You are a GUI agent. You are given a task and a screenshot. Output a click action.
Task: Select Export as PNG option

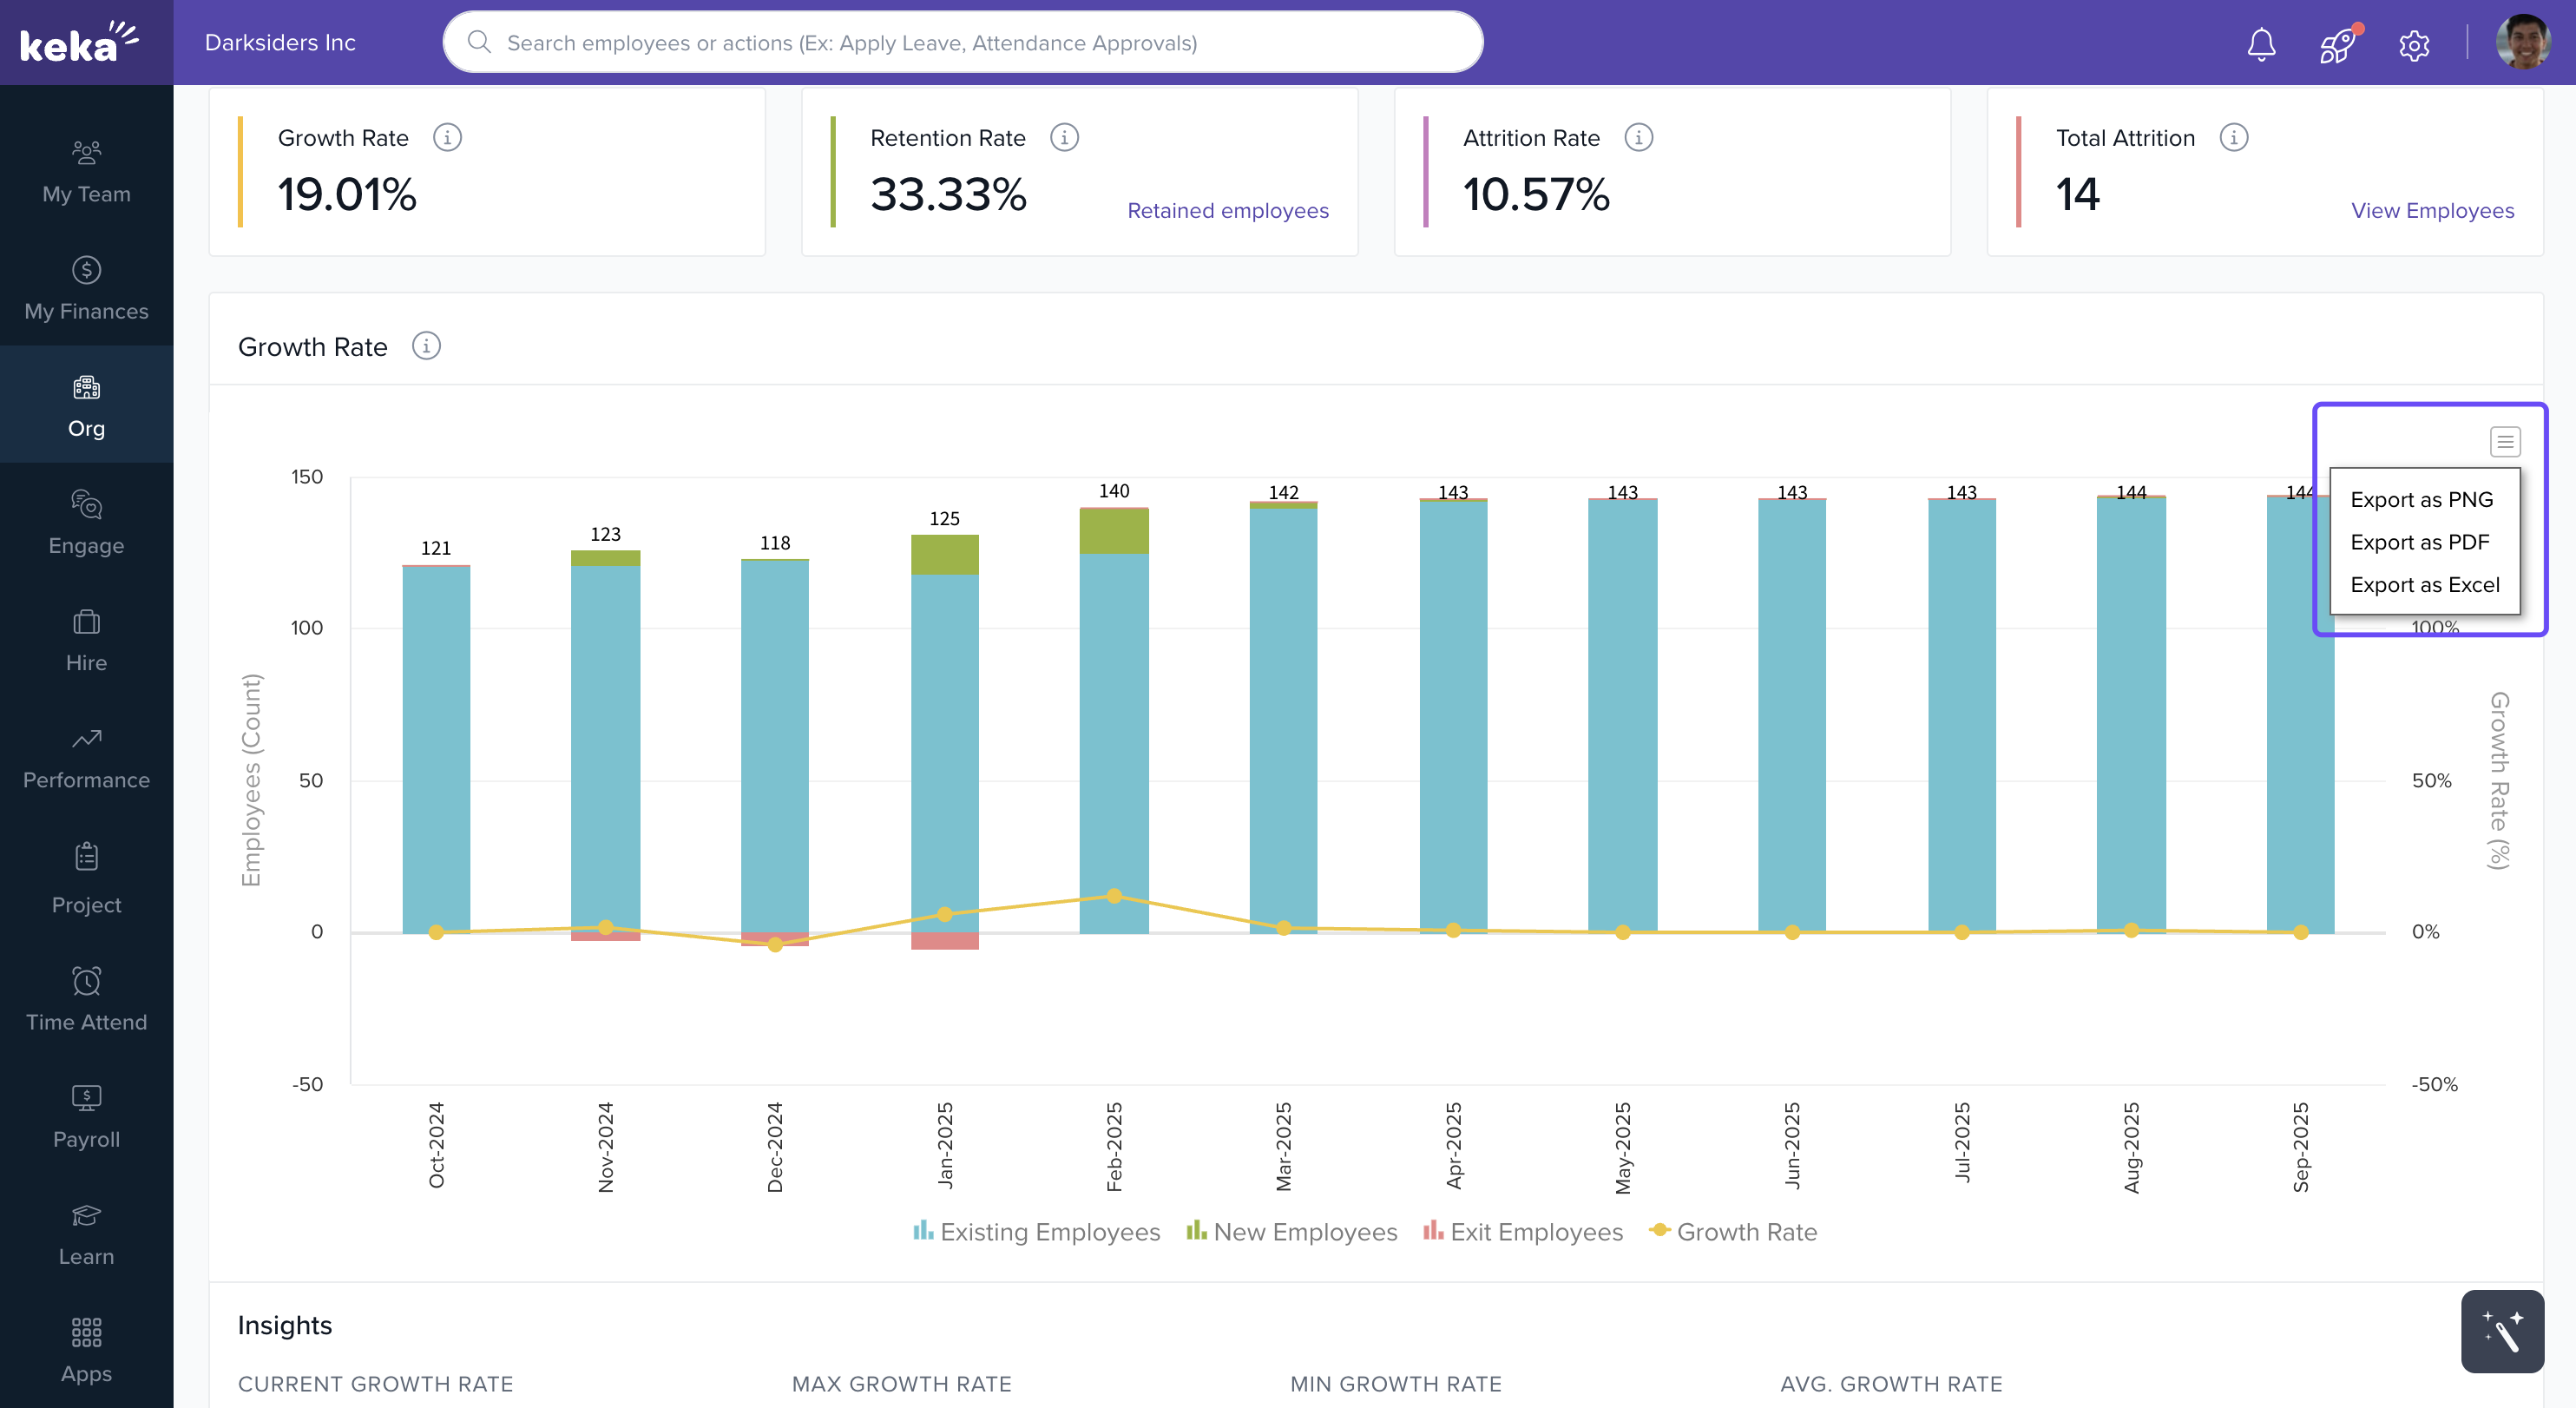2421,499
